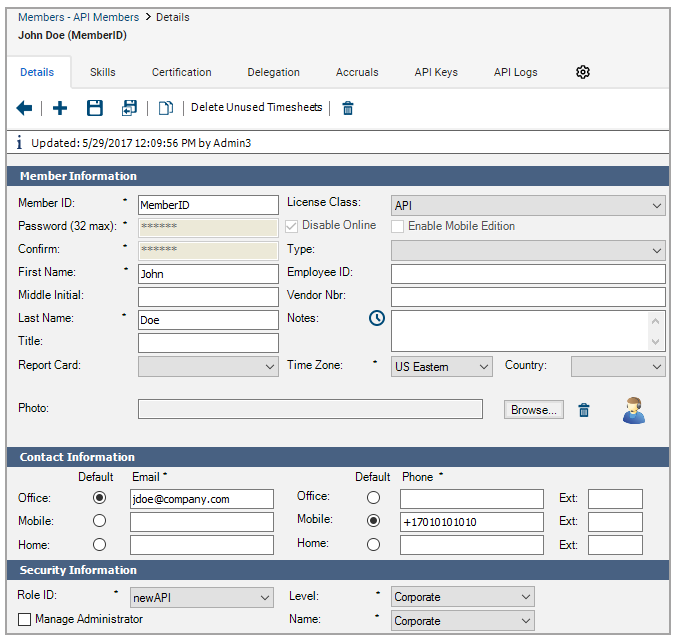
Task: Click the plus icon to add member
Action: click(60, 108)
